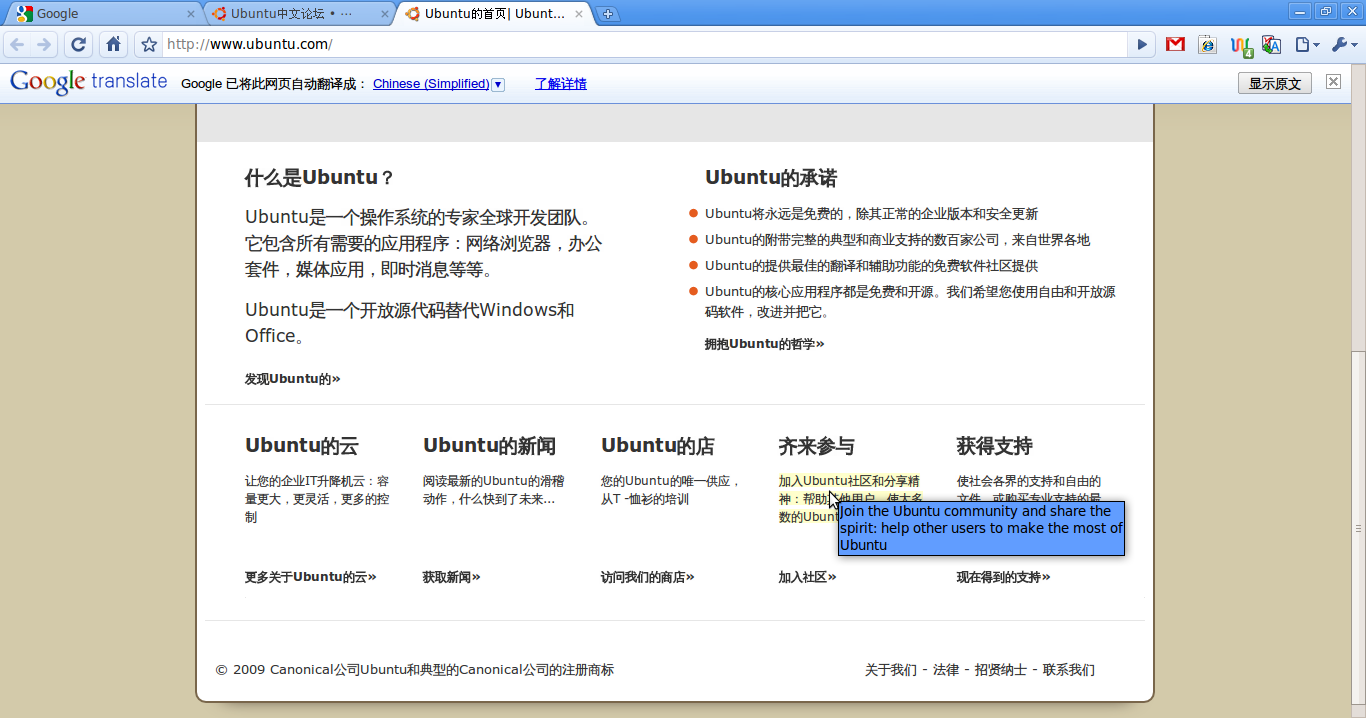Switch to the Google tab
Viewport: 1366px width, 718px height.
click(x=104, y=14)
